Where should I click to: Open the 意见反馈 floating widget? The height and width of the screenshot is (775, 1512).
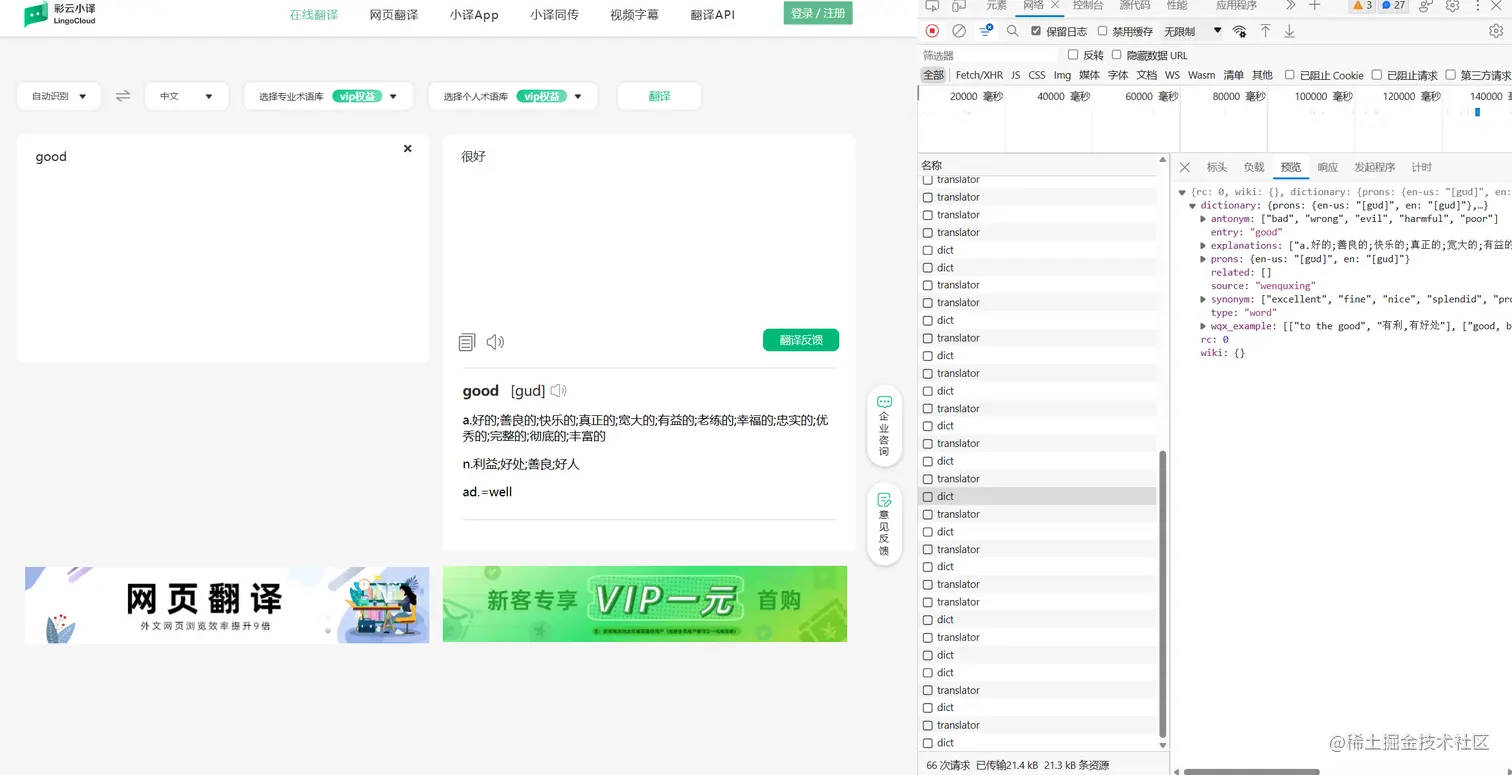click(884, 524)
